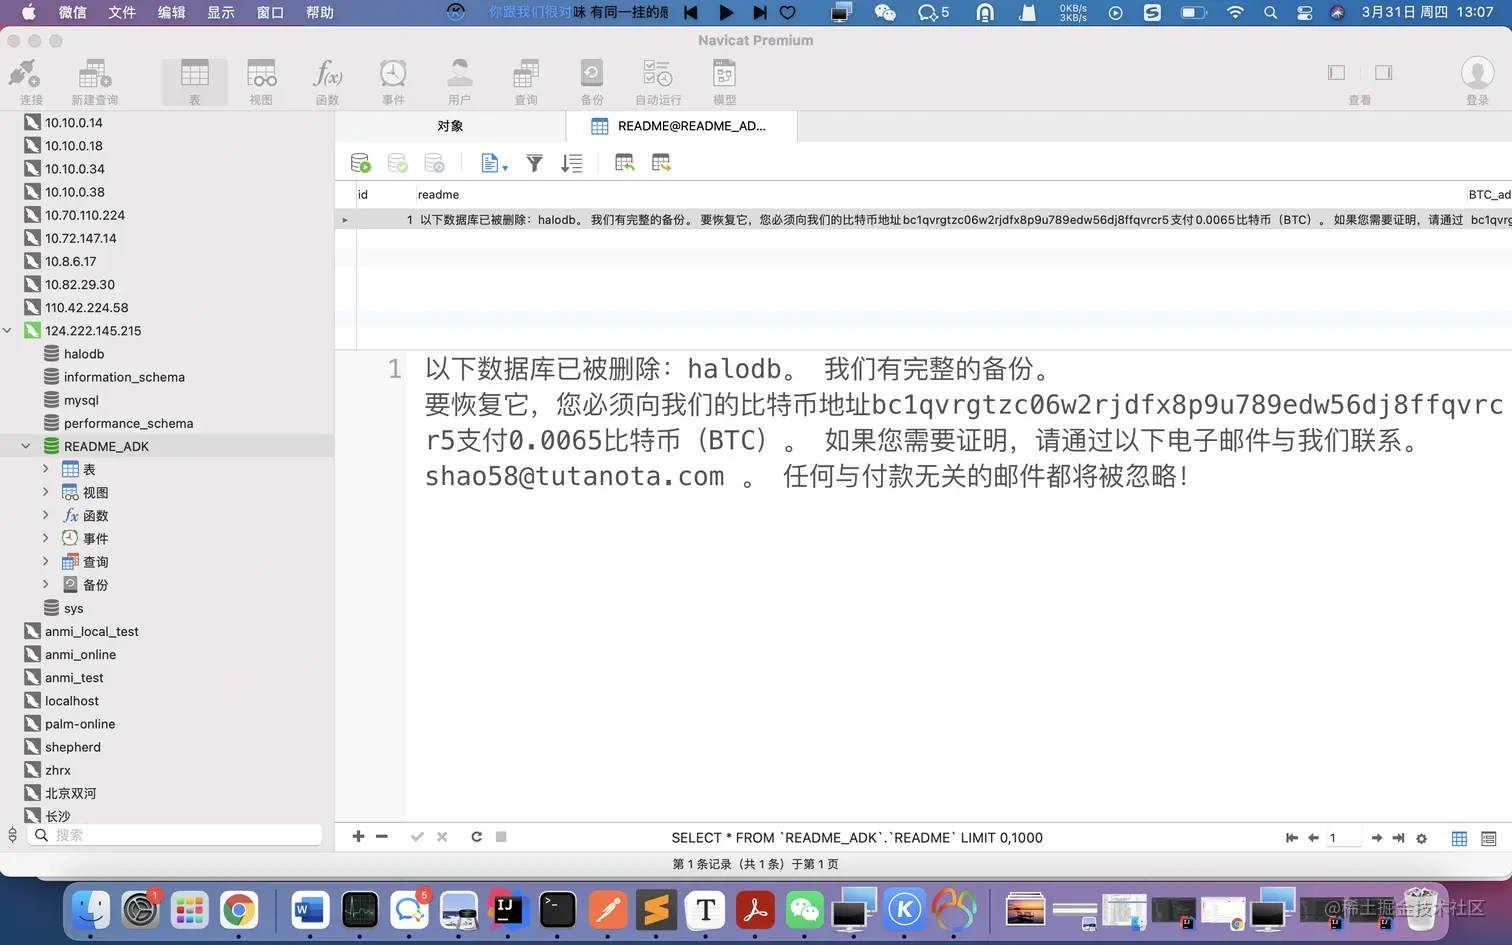Click the export table icon
This screenshot has width=1512, height=945.
click(661, 163)
